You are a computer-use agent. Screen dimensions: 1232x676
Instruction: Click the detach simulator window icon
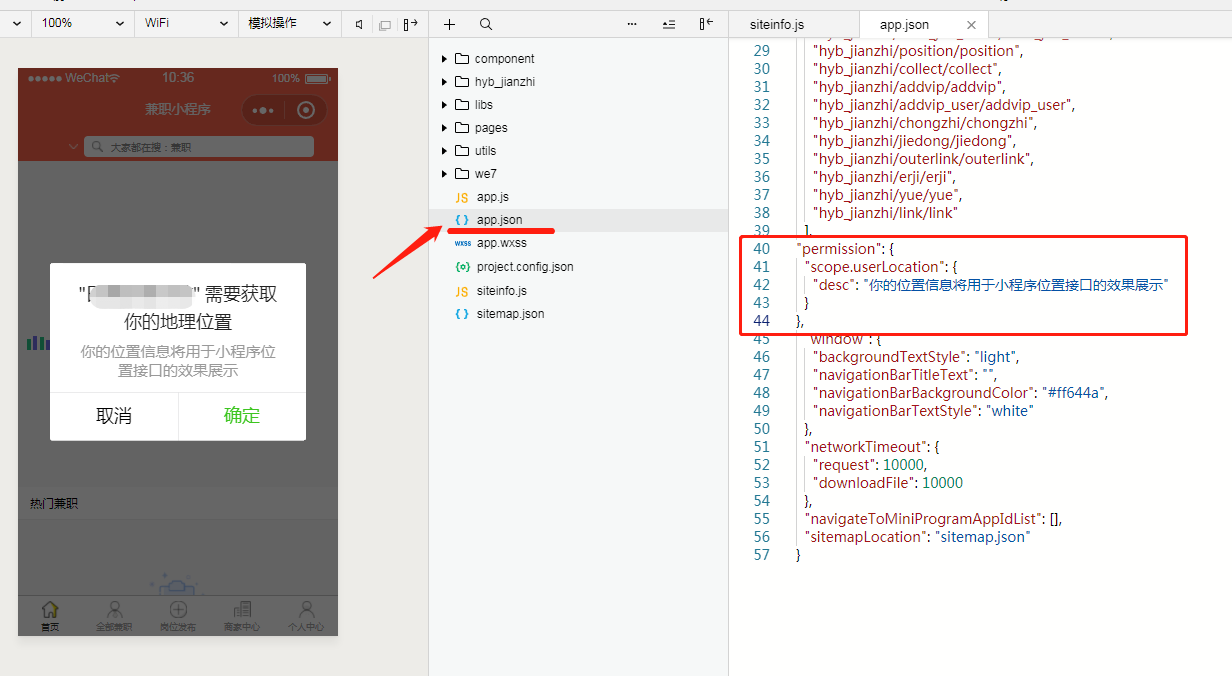coord(385,24)
